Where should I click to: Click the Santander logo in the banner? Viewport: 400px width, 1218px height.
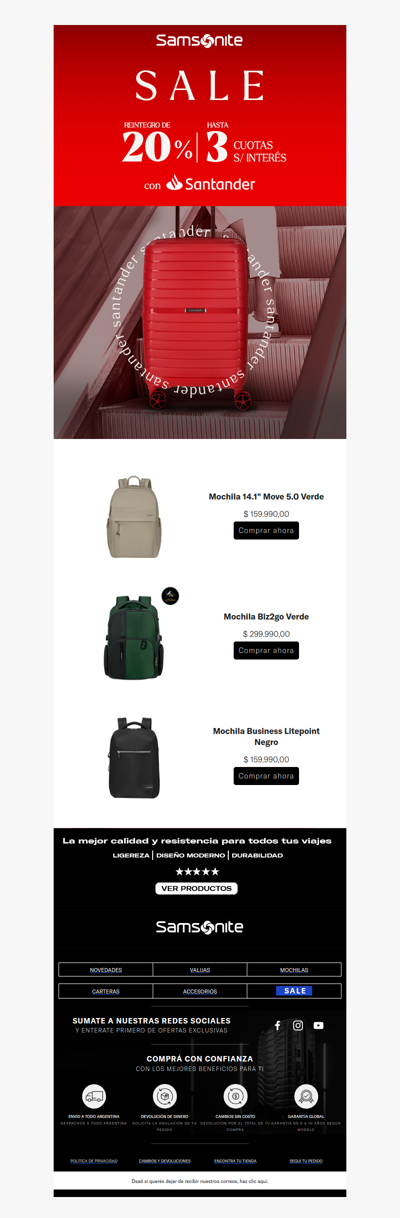pyautogui.click(x=211, y=183)
